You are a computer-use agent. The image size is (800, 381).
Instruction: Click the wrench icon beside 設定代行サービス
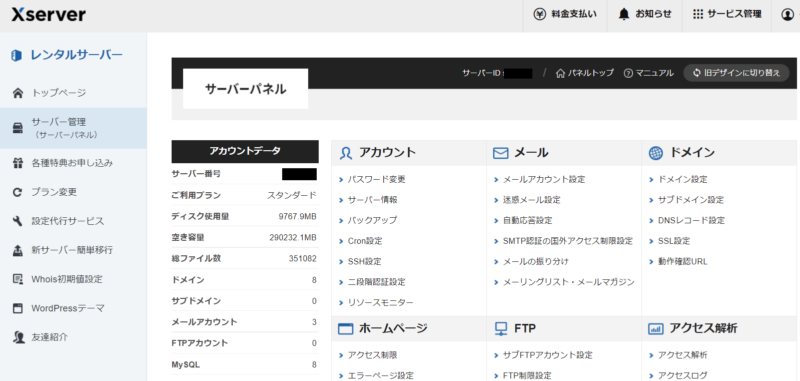(x=18, y=221)
